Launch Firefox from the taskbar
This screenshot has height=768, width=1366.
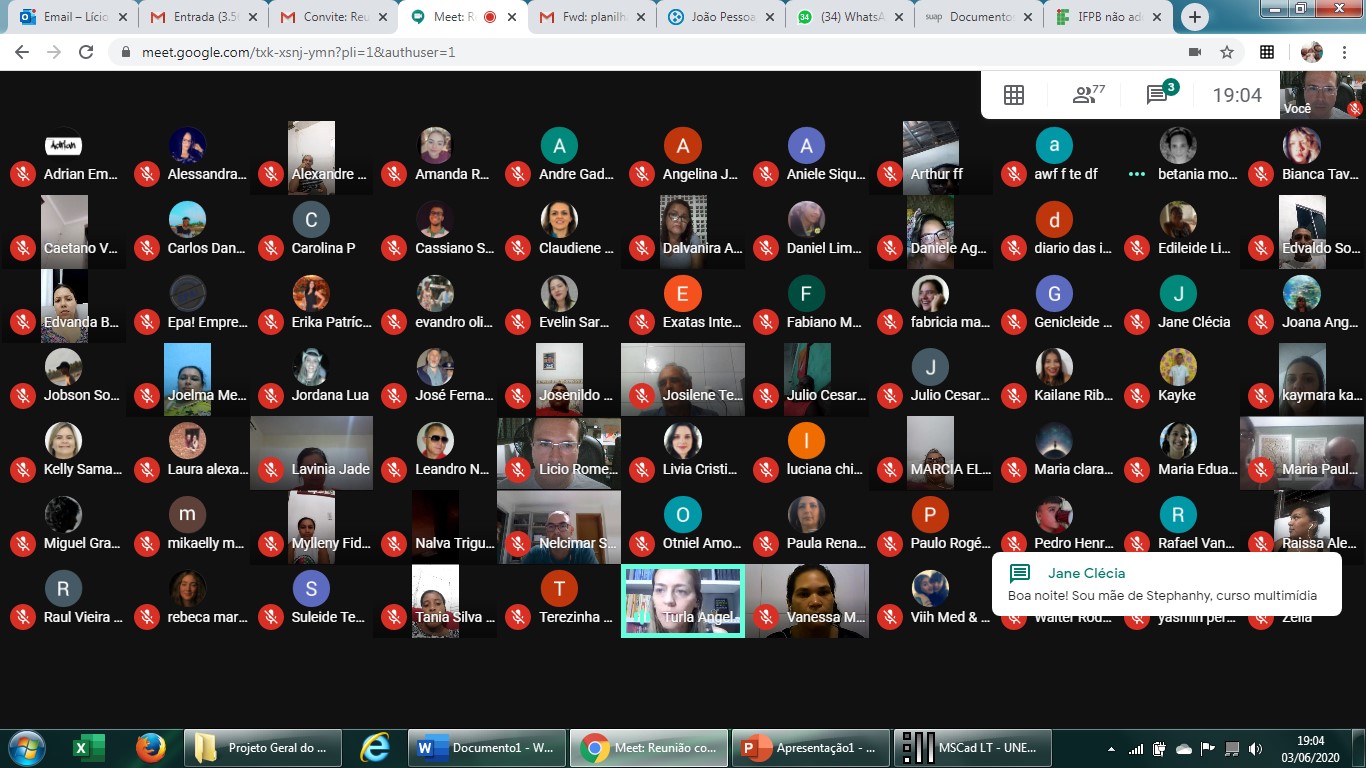click(x=150, y=748)
